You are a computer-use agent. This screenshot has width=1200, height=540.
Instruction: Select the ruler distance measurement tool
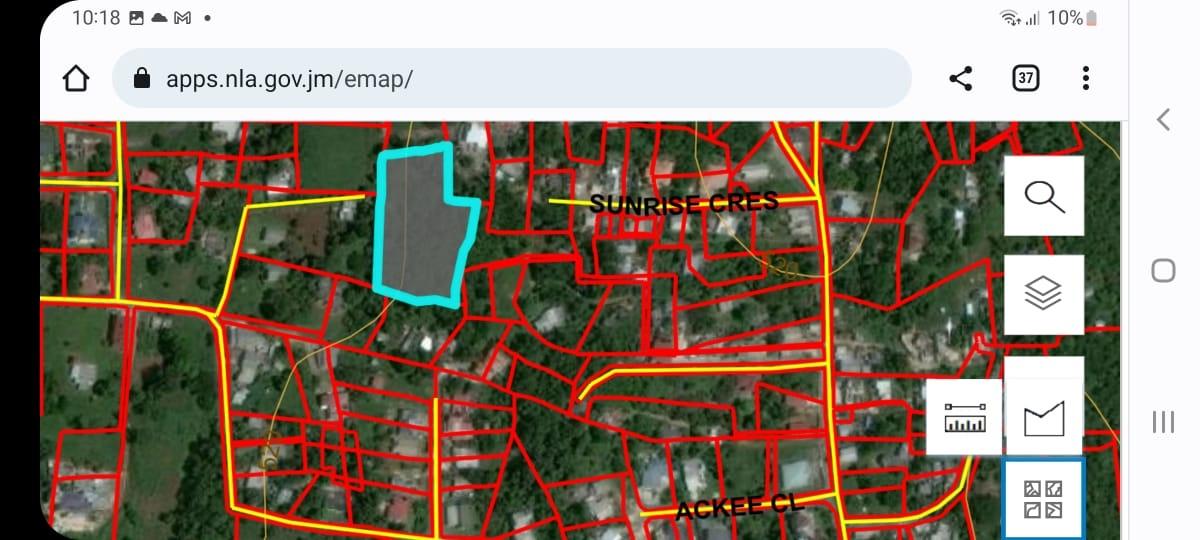(x=964, y=418)
